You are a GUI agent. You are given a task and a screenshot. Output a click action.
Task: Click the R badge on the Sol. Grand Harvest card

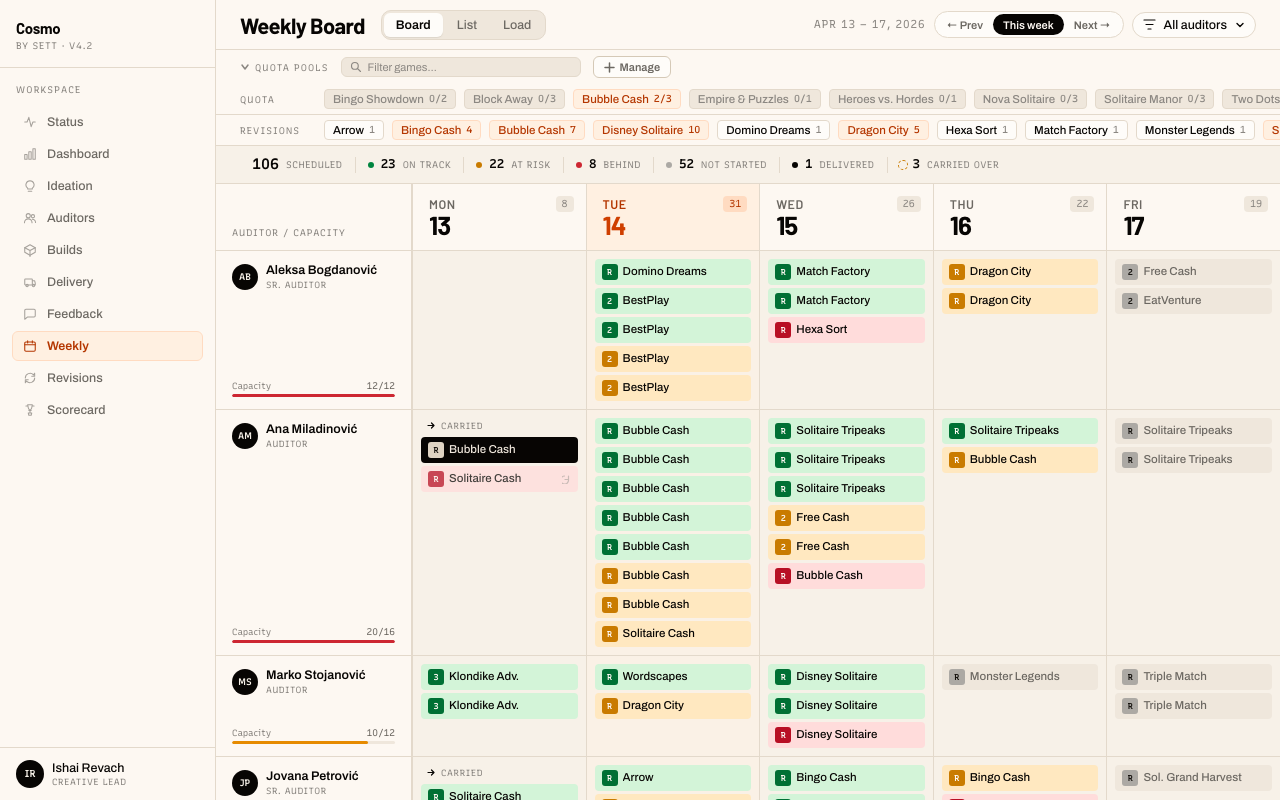click(1130, 777)
